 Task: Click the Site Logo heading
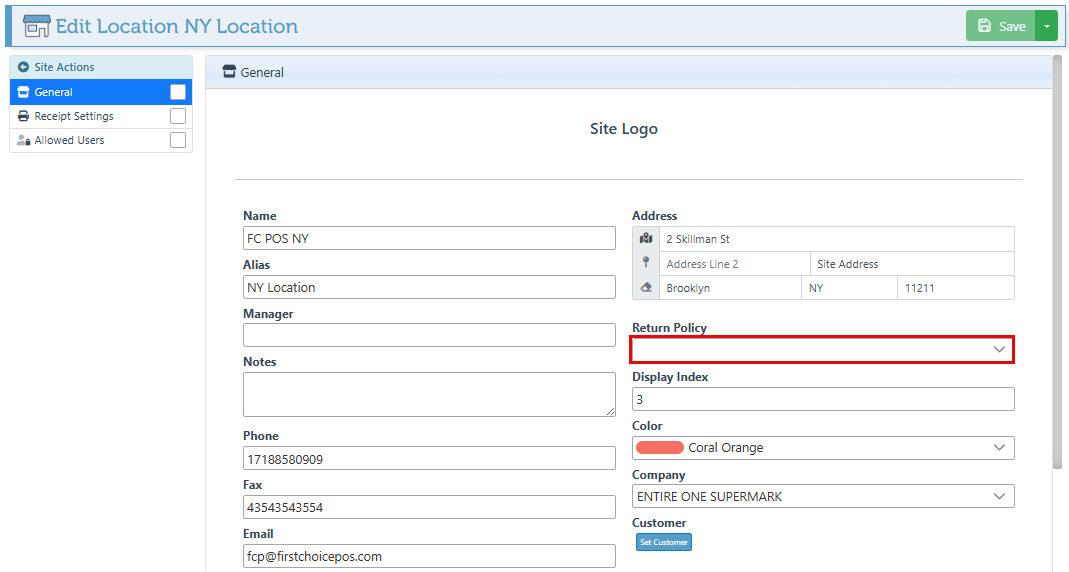(x=624, y=129)
